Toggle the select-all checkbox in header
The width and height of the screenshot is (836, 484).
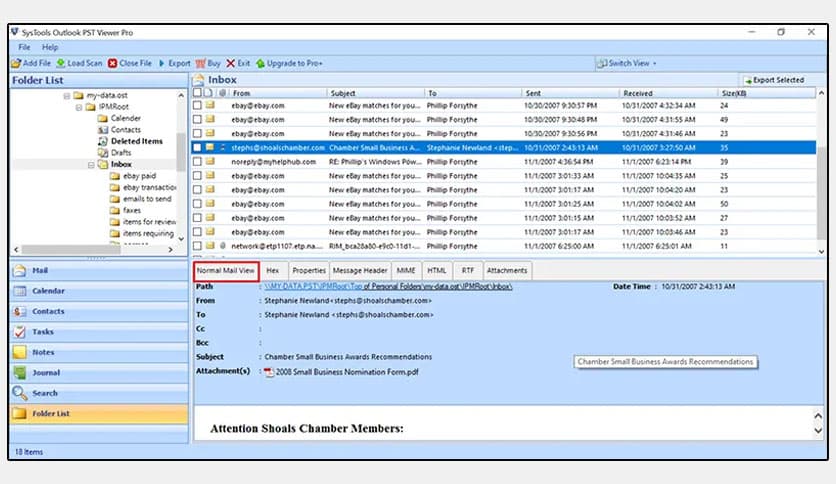point(197,93)
